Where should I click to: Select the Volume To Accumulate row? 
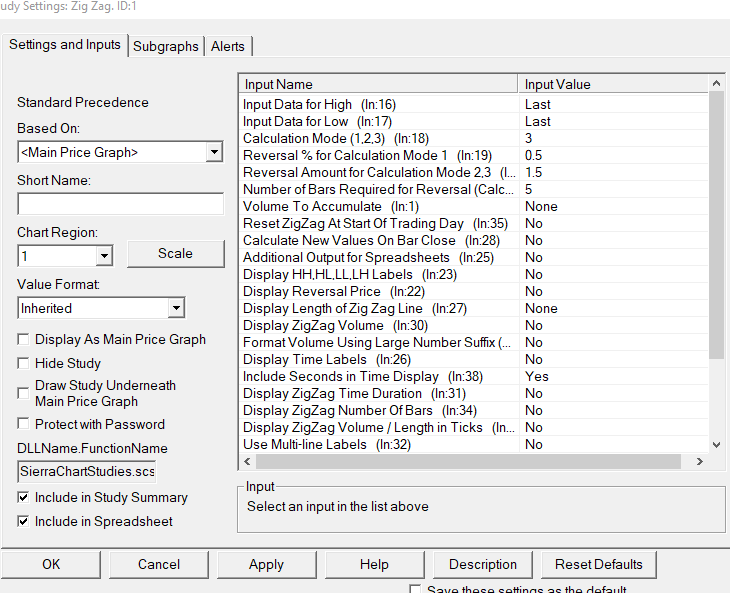coord(474,206)
